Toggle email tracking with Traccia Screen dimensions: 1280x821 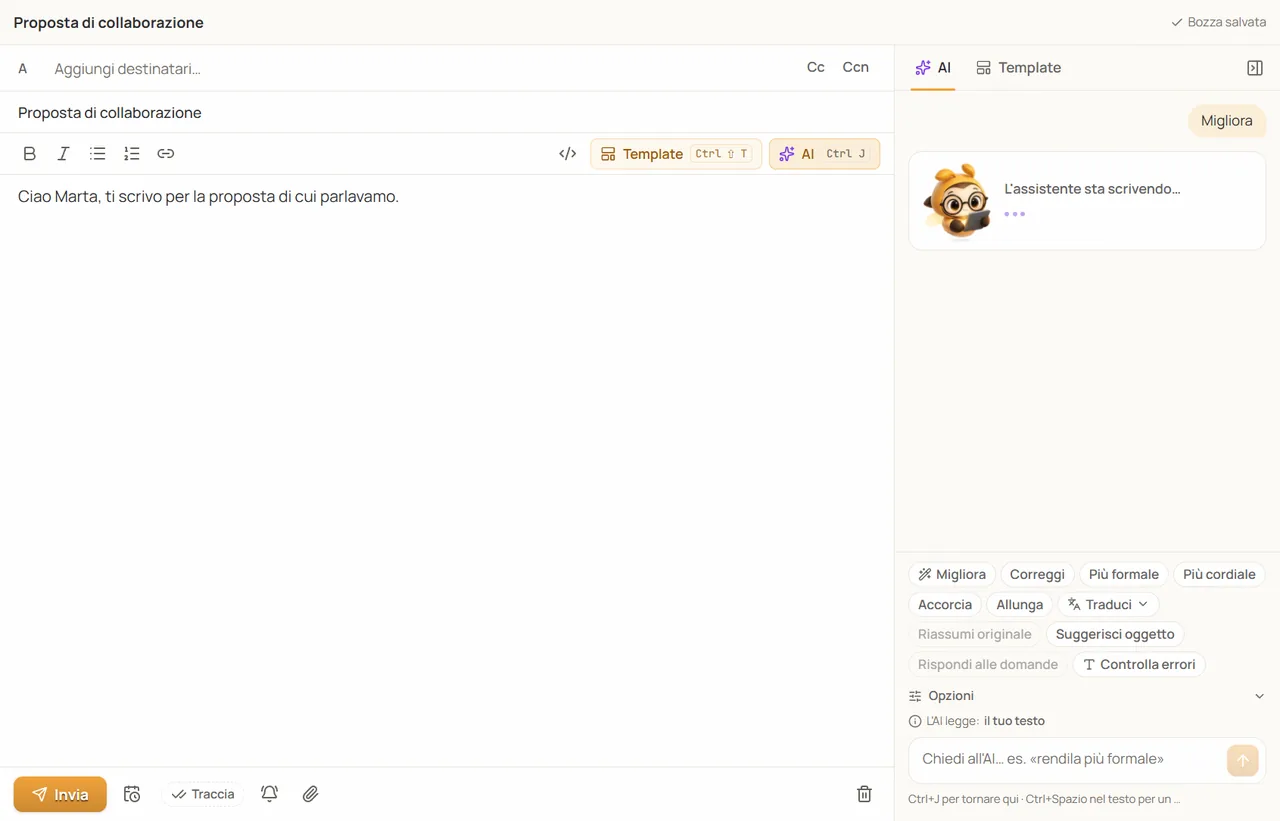coord(203,794)
